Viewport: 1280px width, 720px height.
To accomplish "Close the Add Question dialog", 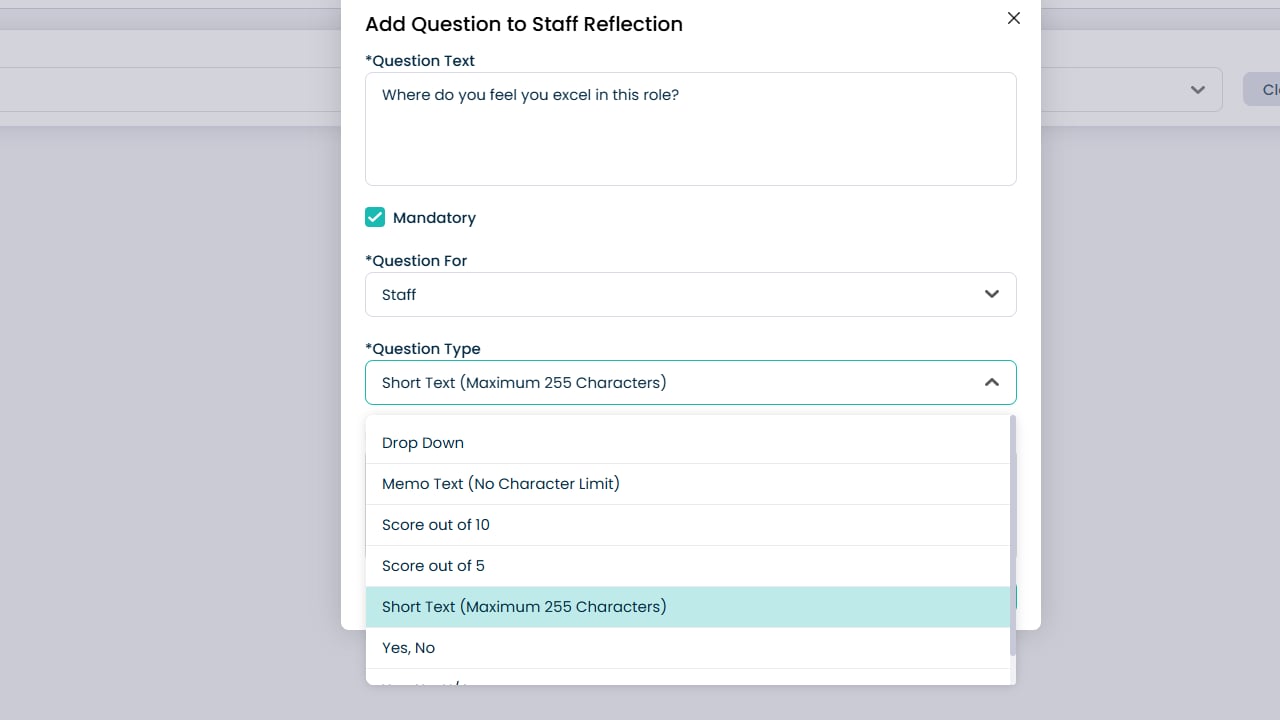I will click(x=1014, y=18).
